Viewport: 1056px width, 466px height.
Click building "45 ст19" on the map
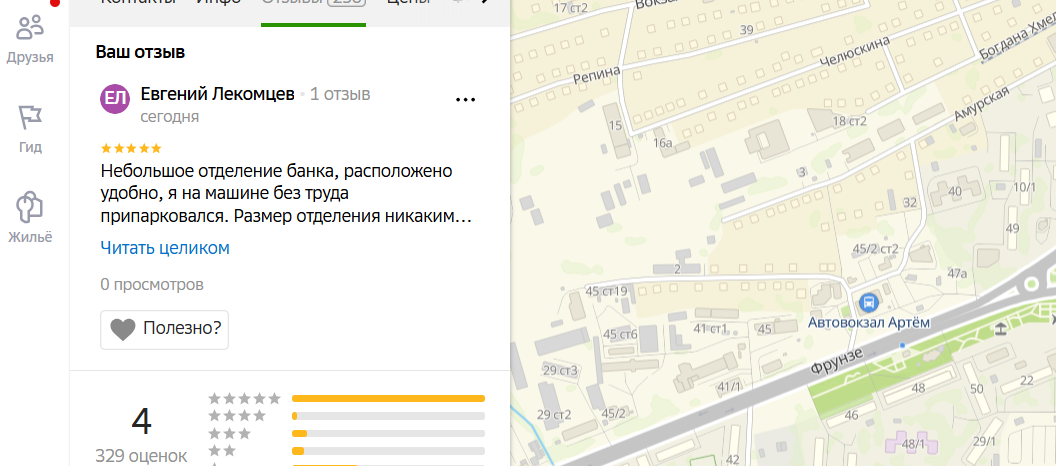(607, 292)
